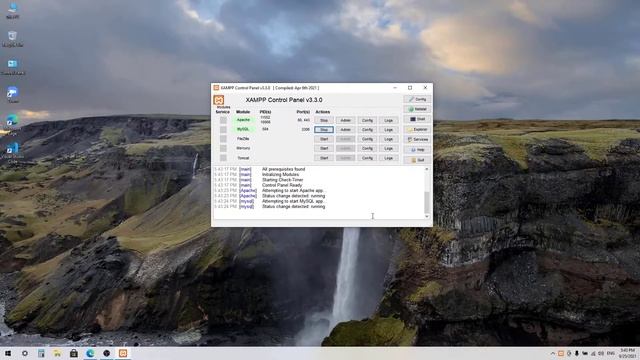The height and width of the screenshot is (360, 640).
Task: Start the Mercury module
Action: point(324,149)
